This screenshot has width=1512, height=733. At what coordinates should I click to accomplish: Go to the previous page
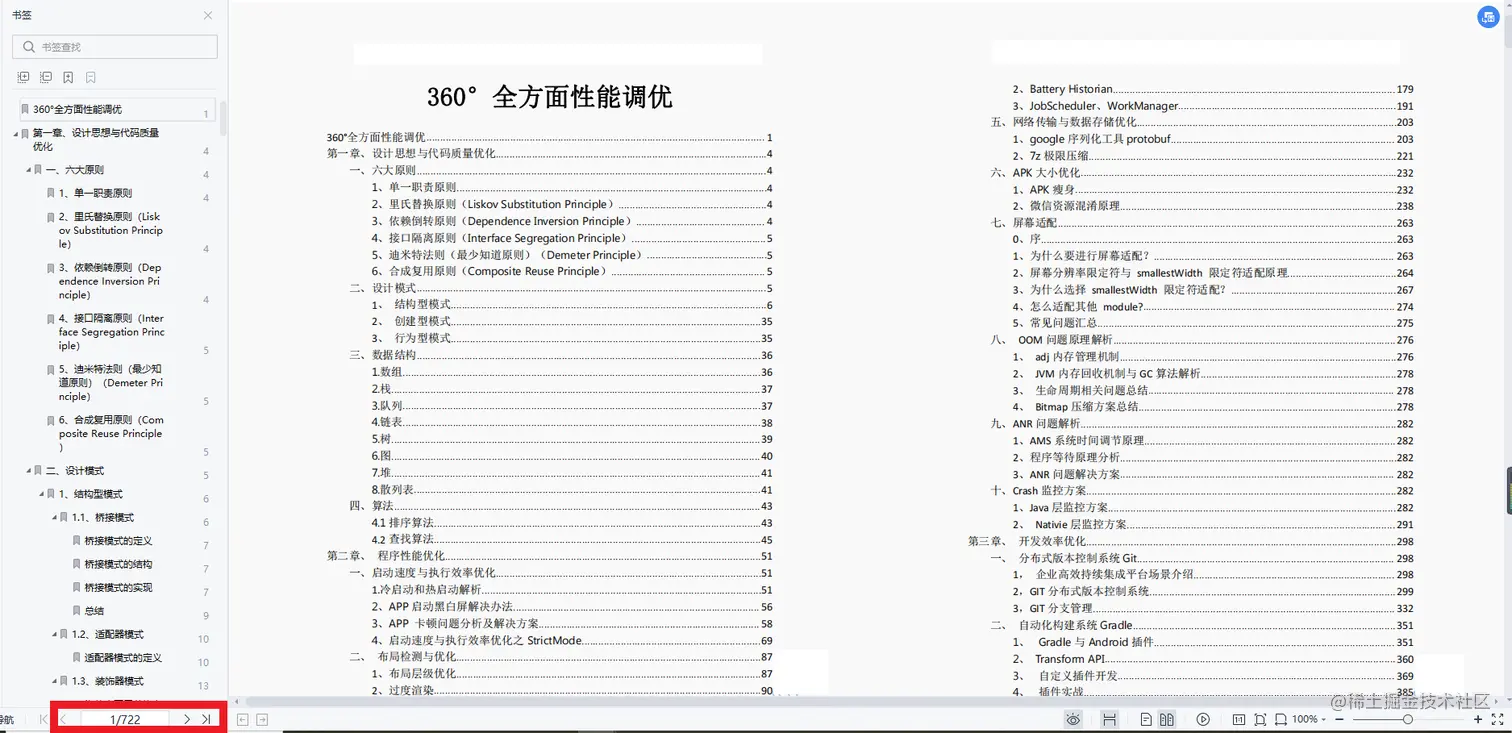(63, 719)
